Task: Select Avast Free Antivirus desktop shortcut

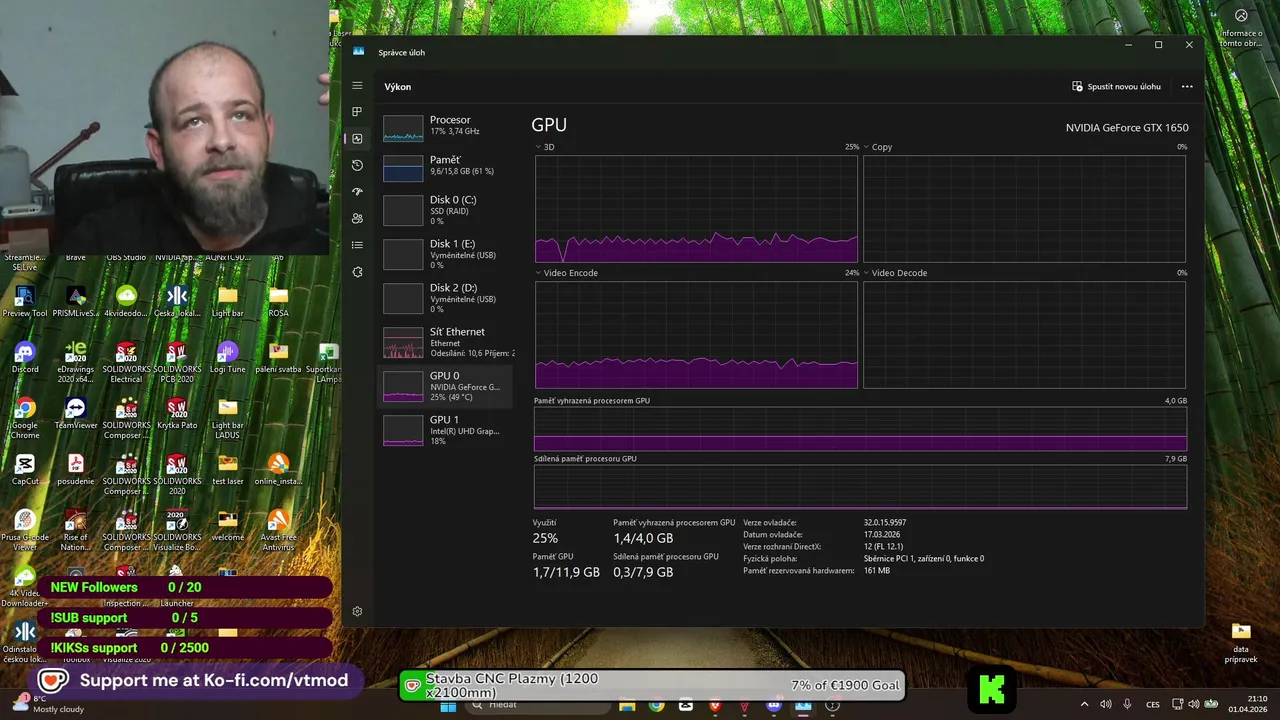Action: click(x=278, y=530)
